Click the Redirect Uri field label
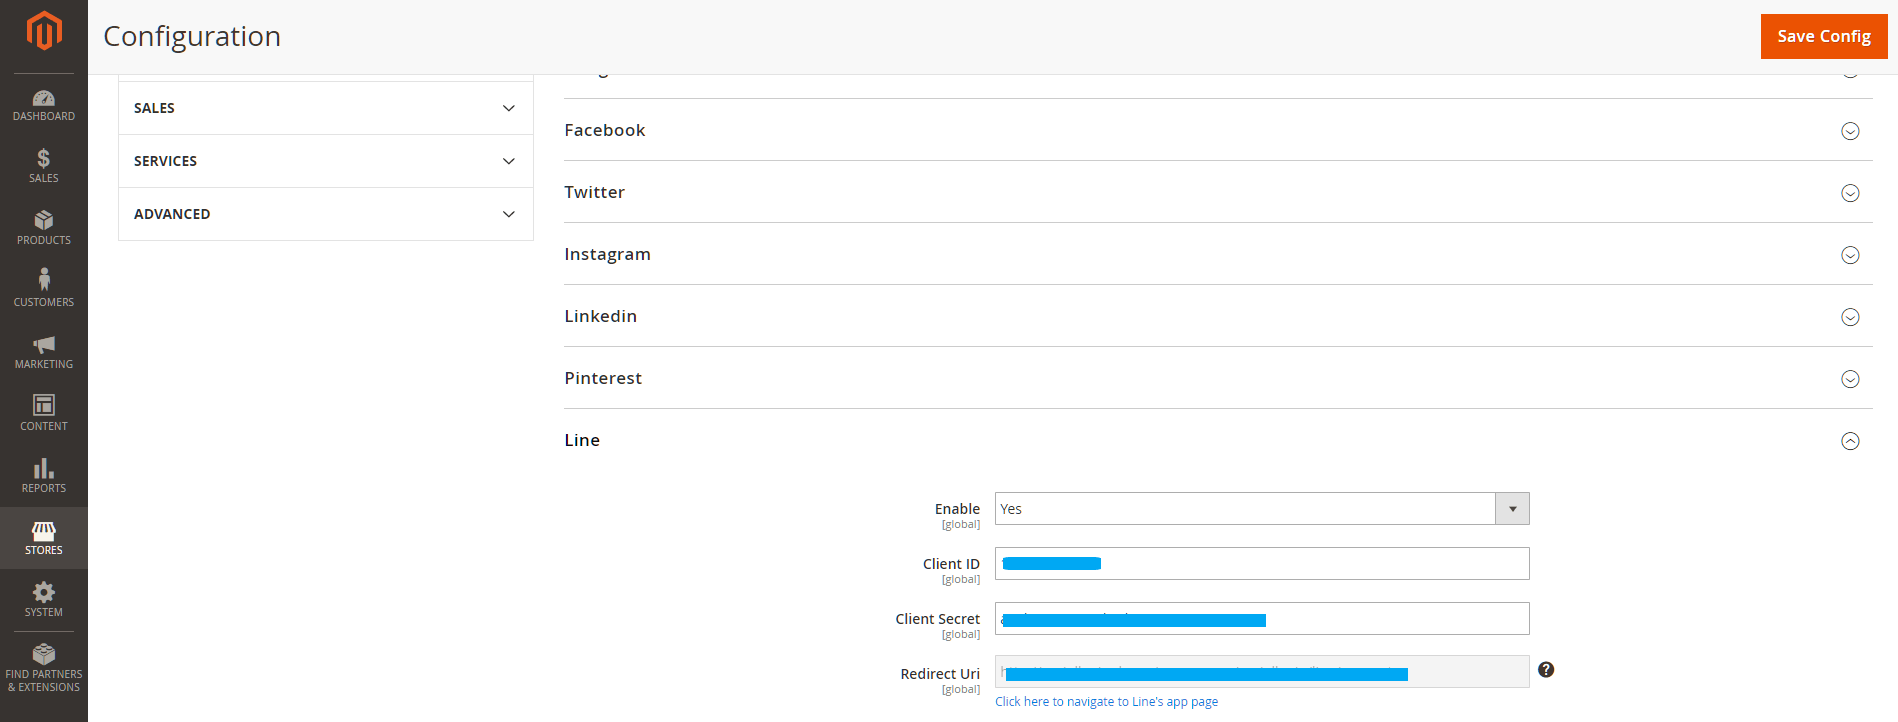1898x722 pixels. click(940, 674)
